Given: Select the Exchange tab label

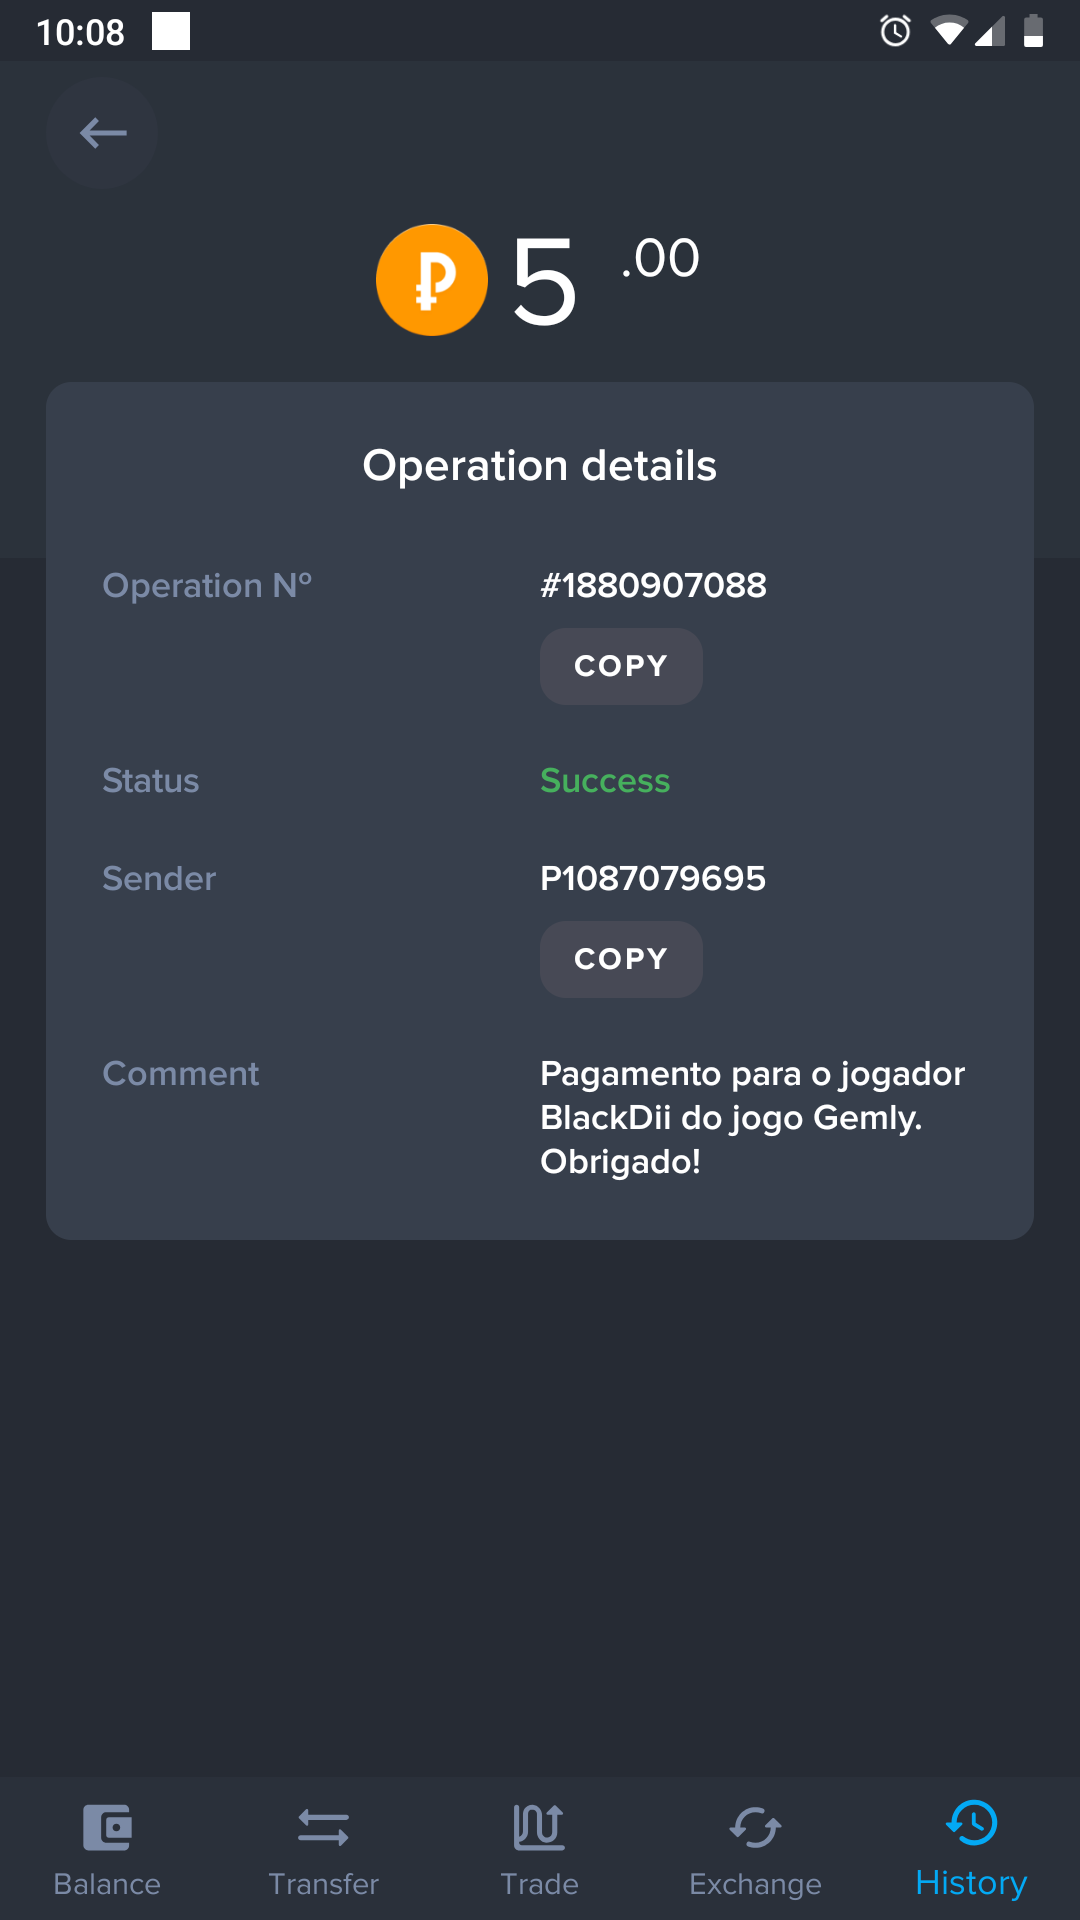Looking at the screenshot, I should tap(755, 1884).
